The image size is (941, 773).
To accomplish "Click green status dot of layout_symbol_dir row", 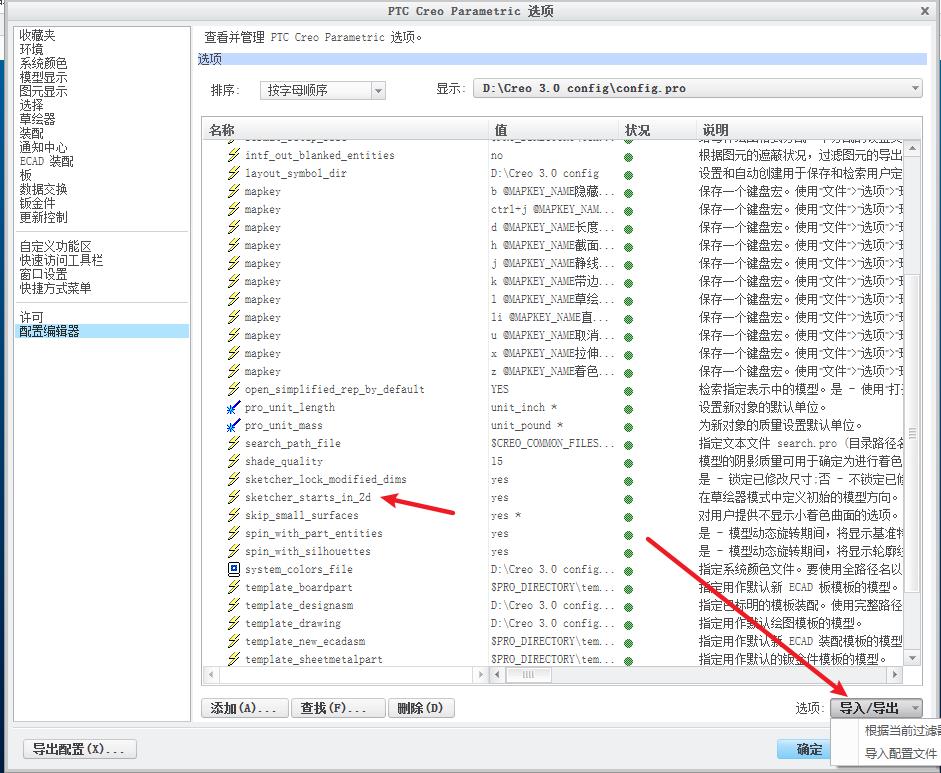I will pyautogui.click(x=628, y=175).
